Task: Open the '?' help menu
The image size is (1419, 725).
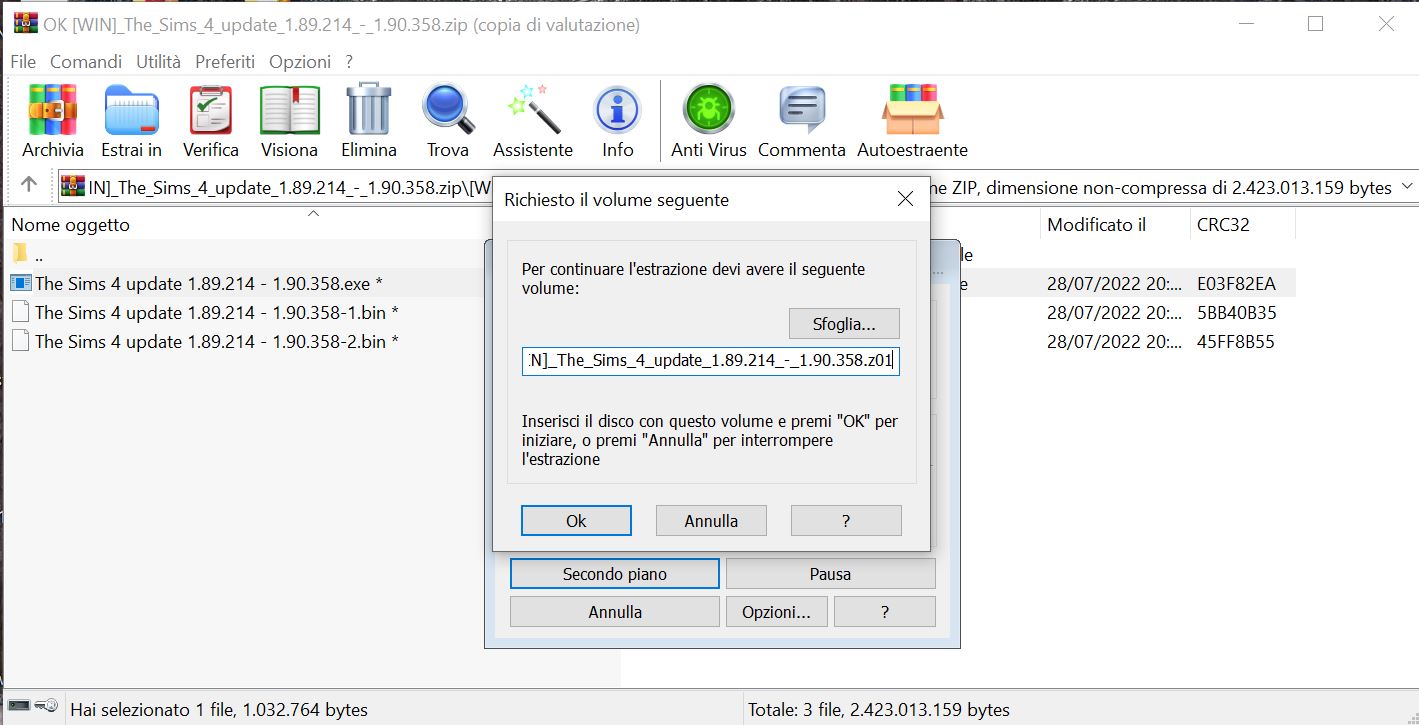Action: coord(349,61)
